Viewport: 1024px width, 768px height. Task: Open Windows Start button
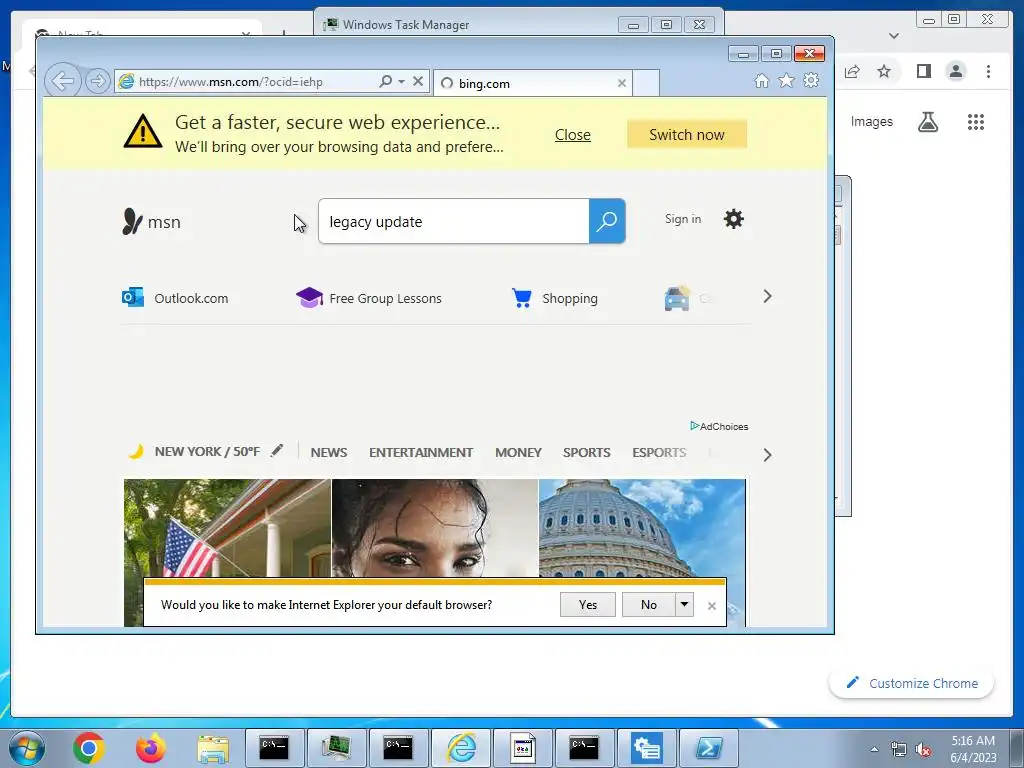click(27, 748)
